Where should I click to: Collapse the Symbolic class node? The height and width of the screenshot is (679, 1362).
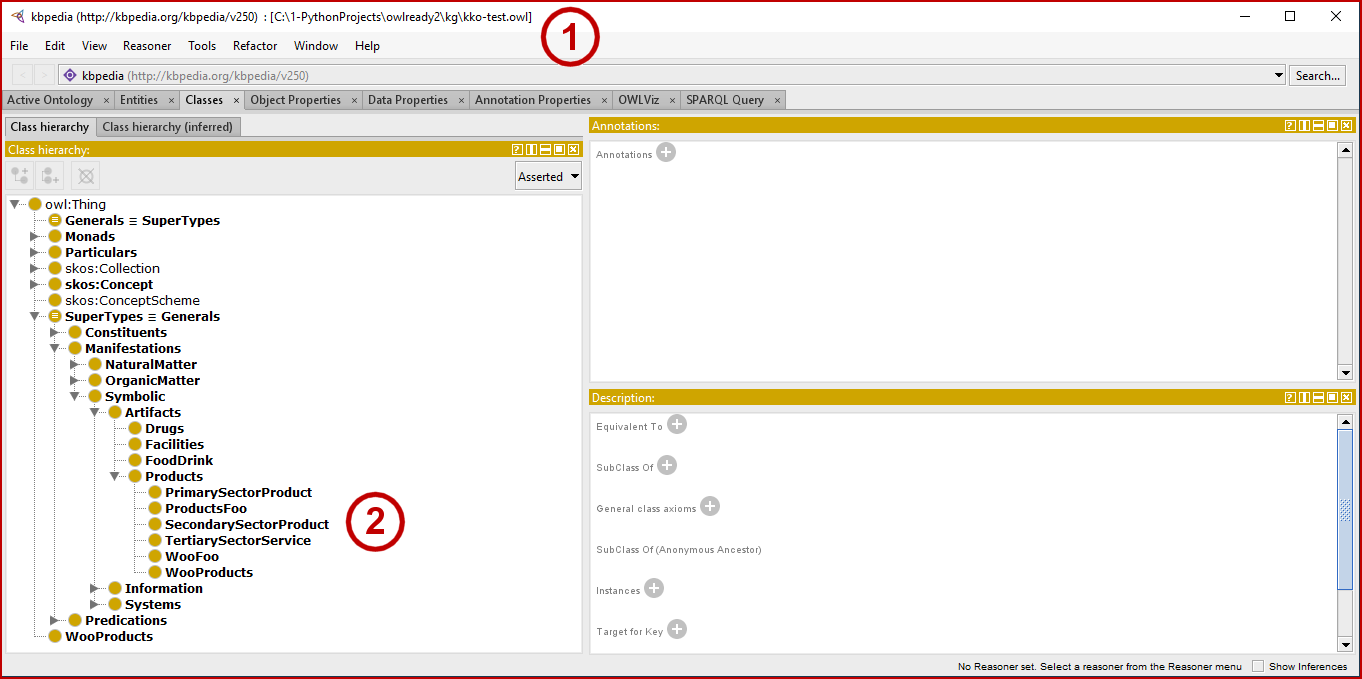pyautogui.click(x=75, y=396)
